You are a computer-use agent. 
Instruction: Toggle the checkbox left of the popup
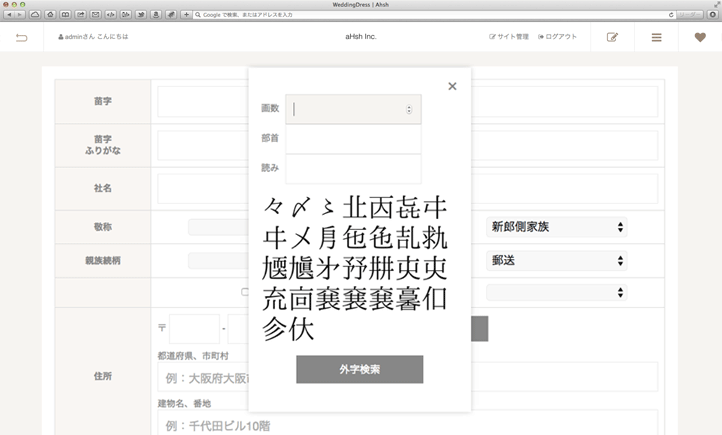pos(245,292)
